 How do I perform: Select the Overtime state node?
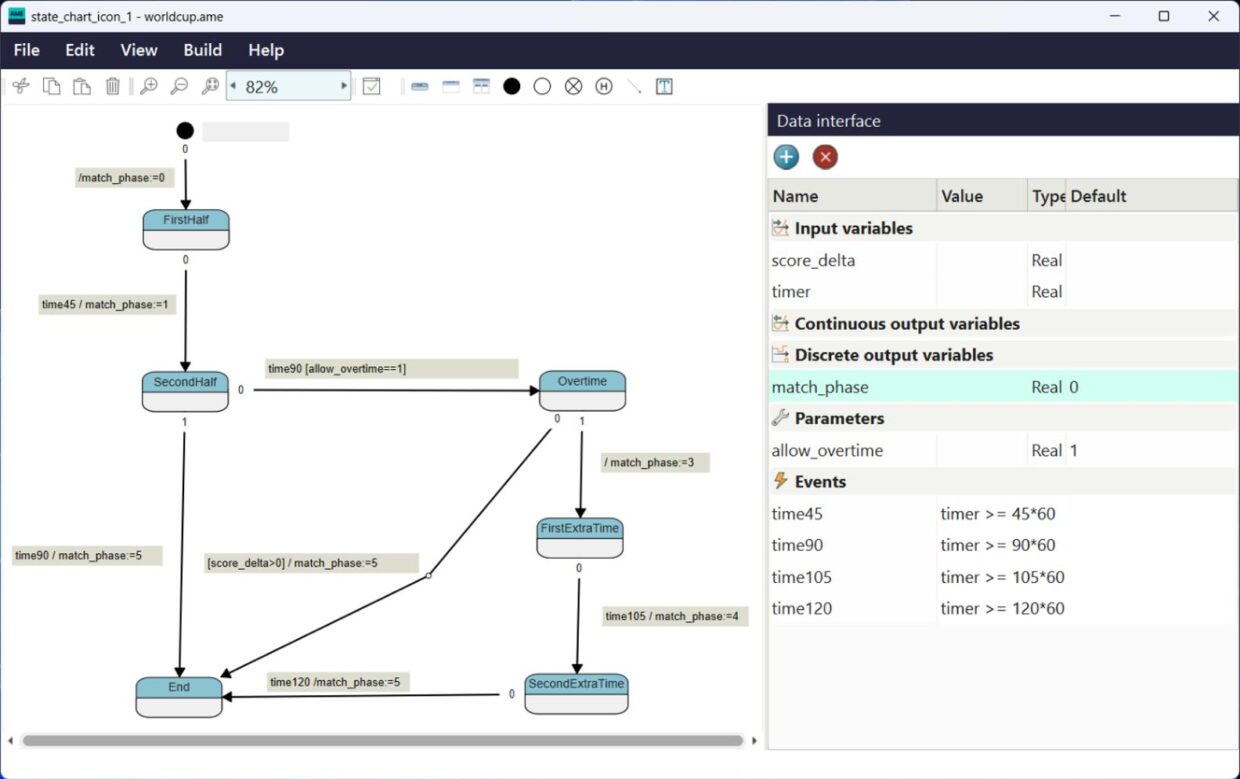(x=582, y=391)
